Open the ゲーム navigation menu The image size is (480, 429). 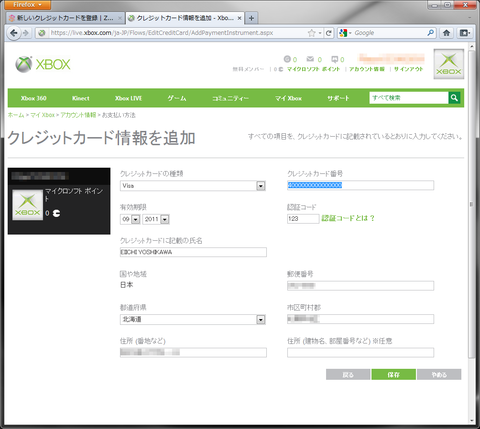177,98
